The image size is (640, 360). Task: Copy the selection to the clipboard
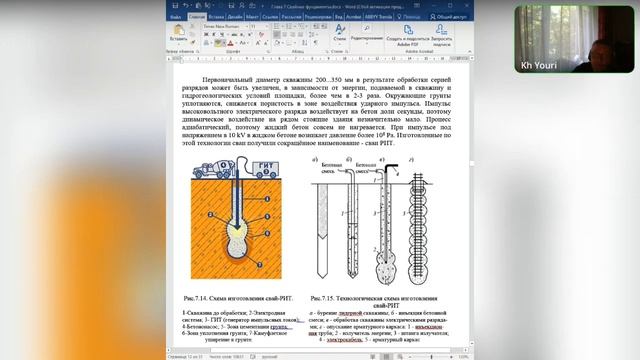[x=193, y=34]
